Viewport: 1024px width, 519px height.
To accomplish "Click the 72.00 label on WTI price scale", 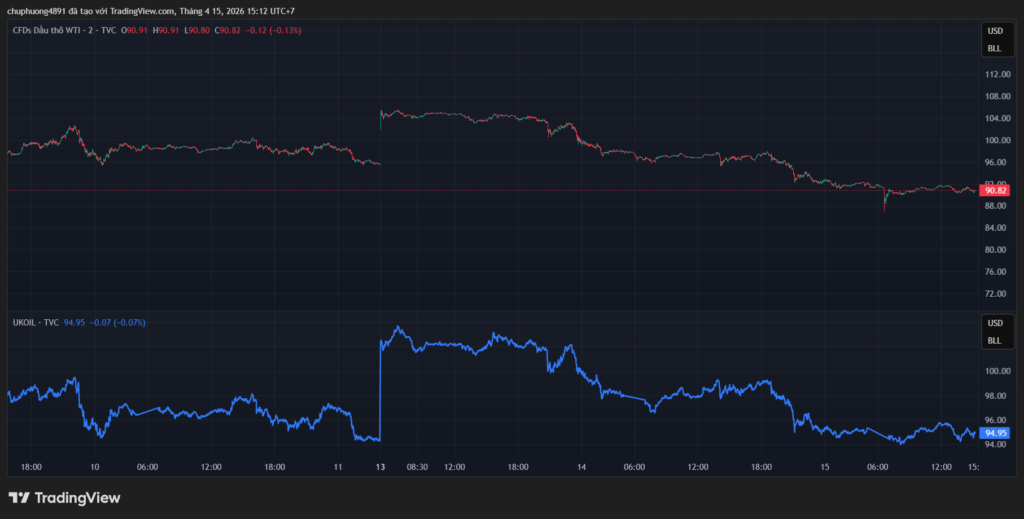I will (x=995, y=294).
